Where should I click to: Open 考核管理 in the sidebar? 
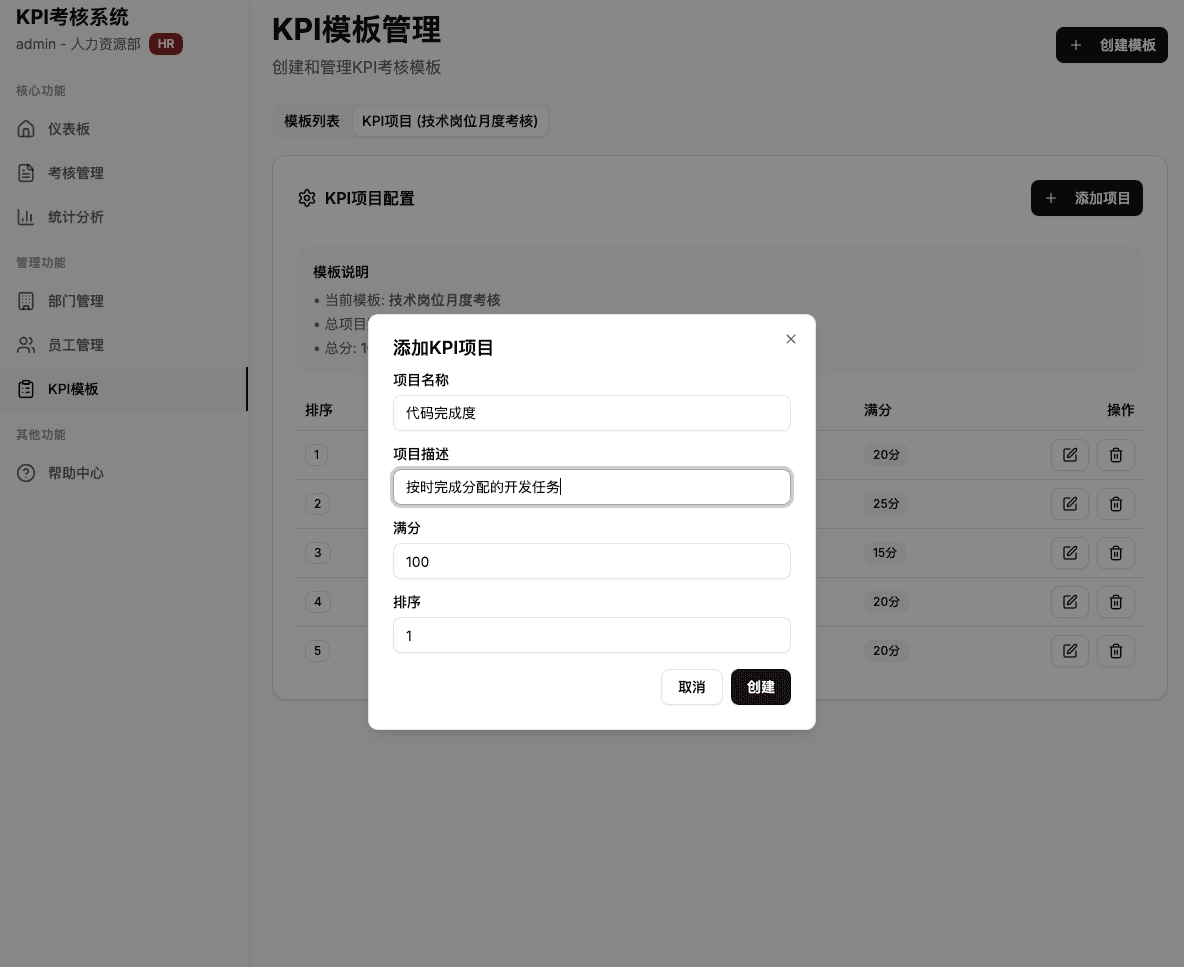pyautogui.click(x=124, y=173)
